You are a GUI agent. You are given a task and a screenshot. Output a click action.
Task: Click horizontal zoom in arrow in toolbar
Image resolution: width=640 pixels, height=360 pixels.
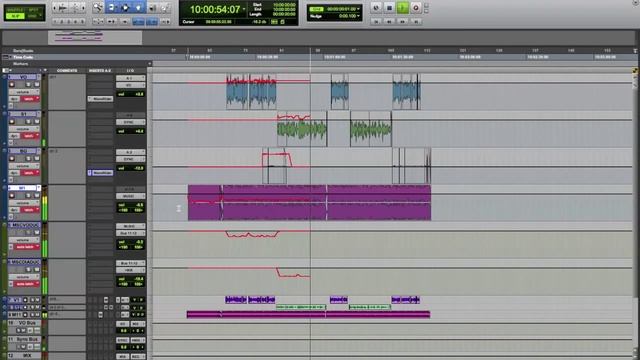tap(83, 7)
